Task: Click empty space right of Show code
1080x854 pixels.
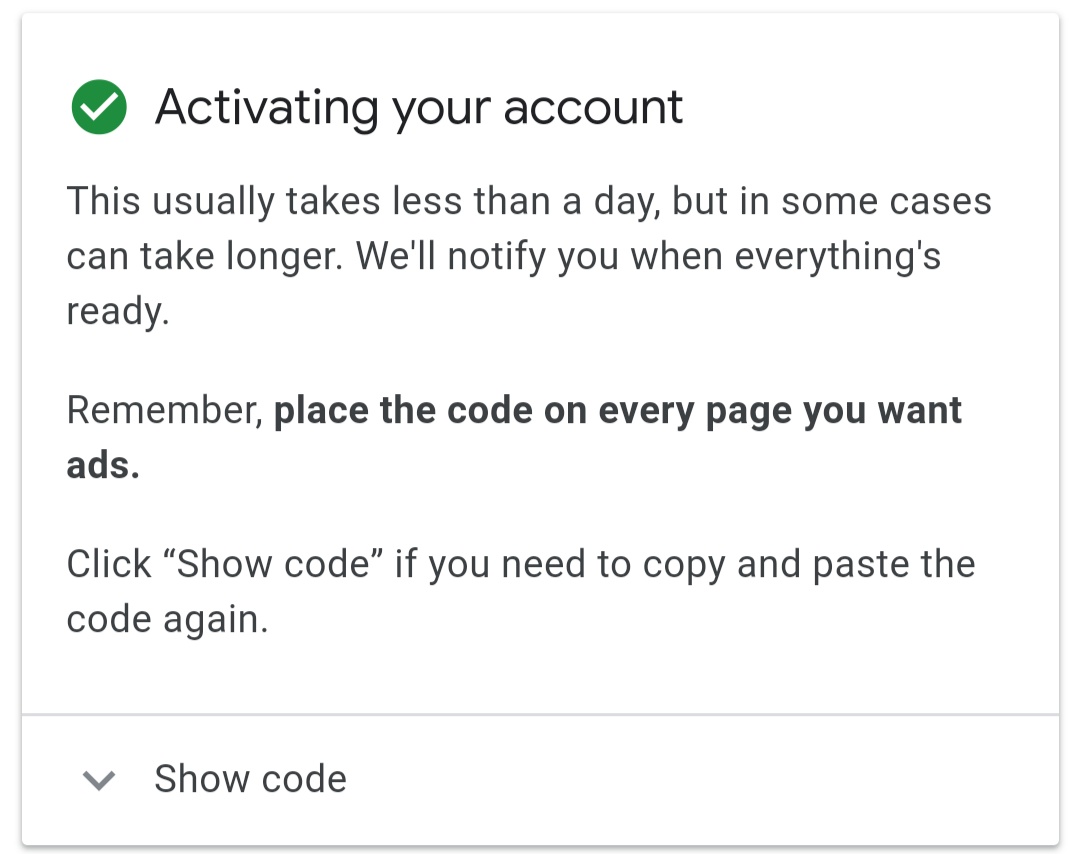Action: tap(700, 780)
